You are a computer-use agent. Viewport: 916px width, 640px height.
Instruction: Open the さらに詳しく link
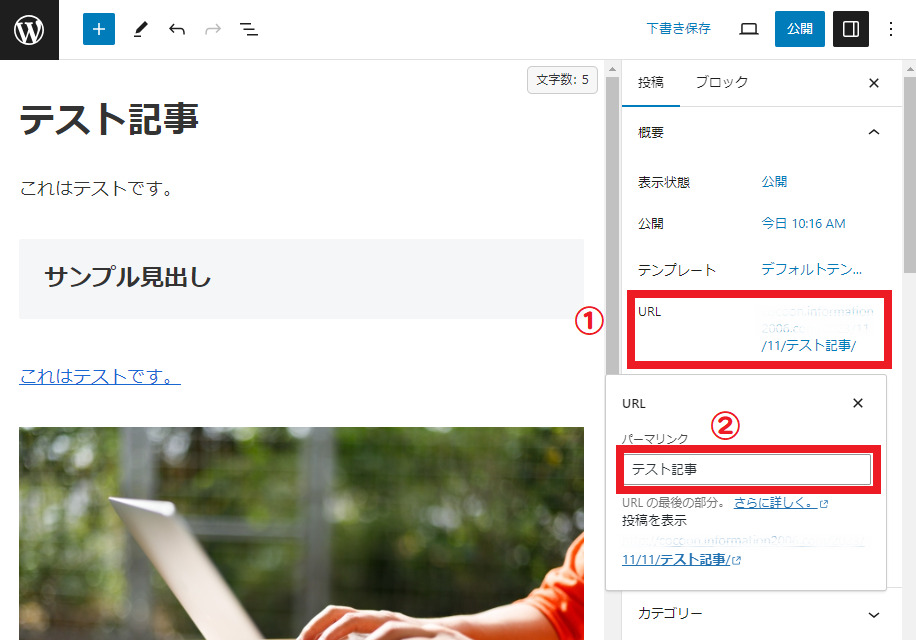point(775,503)
